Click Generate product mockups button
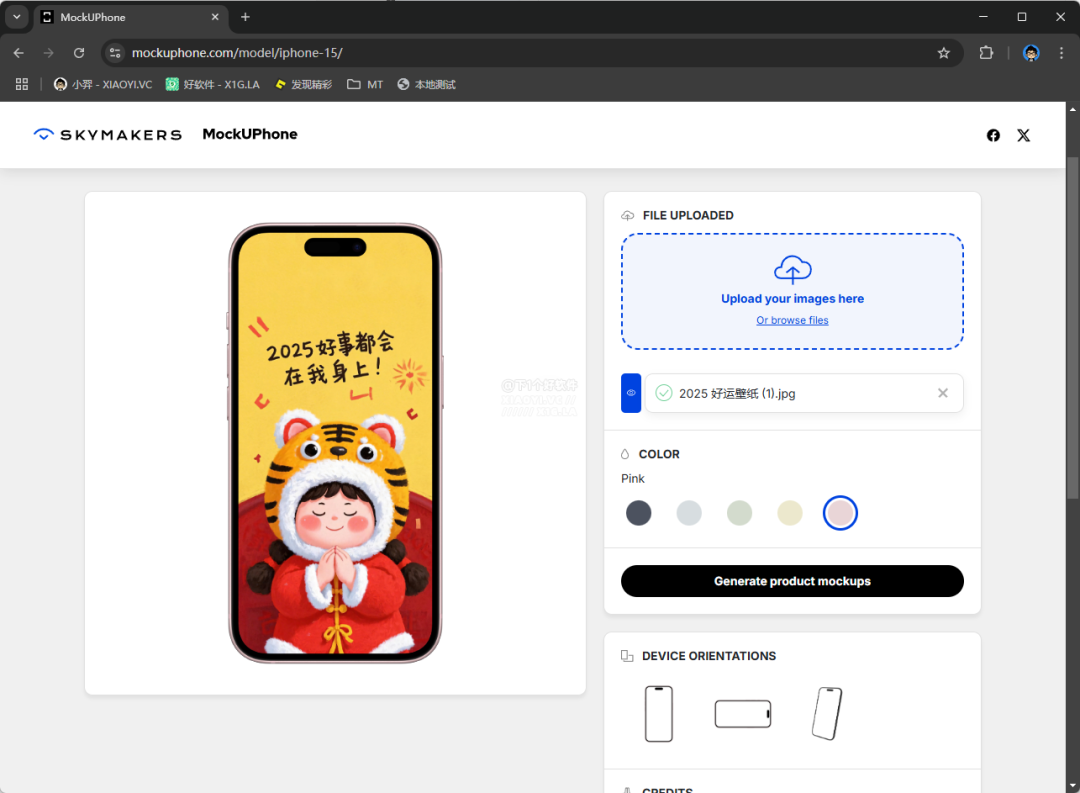Viewport: 1080px width, 793px height. coord(792,581)
